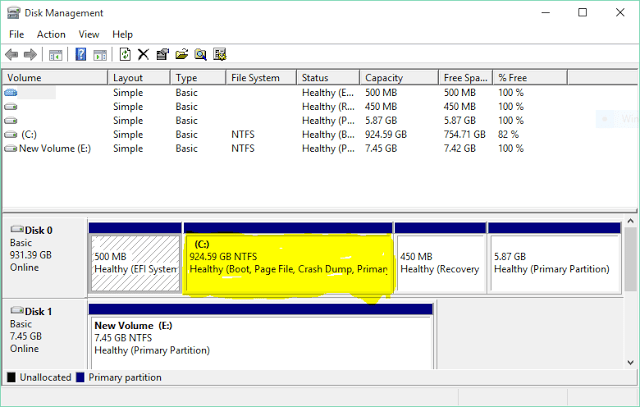
Task: Select the drive icon of the 450 MB volume
Action: [11, 107]
